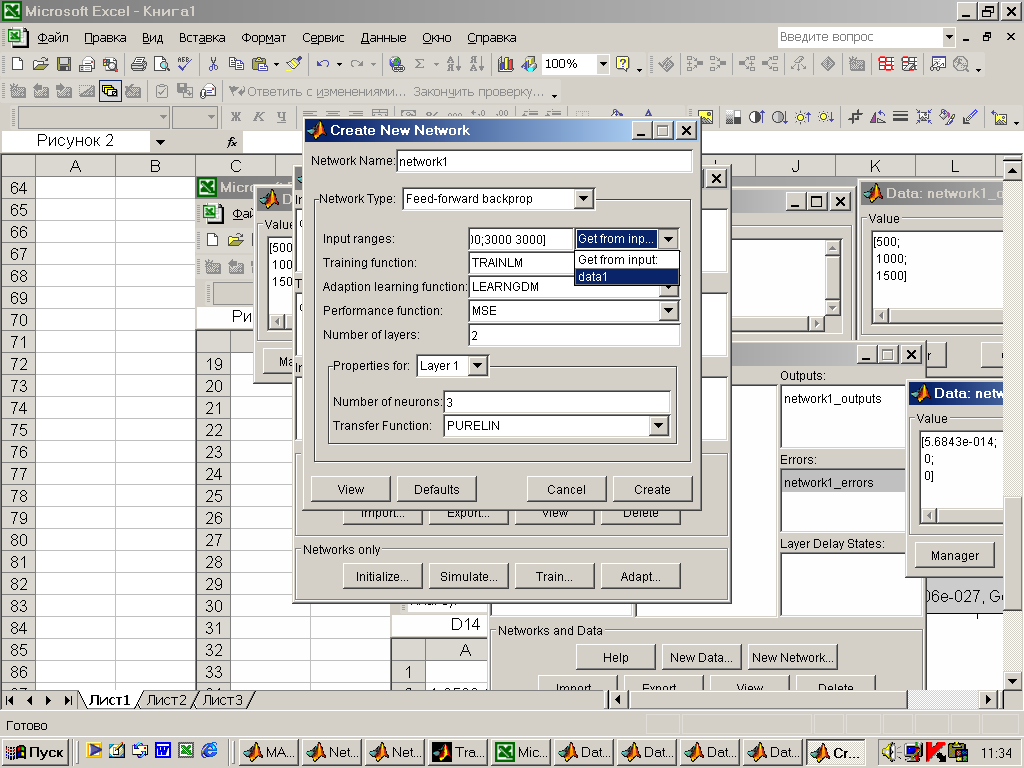Open the Формат menu
Viewport: 1024px width, 768px height.
coord(263,38)
